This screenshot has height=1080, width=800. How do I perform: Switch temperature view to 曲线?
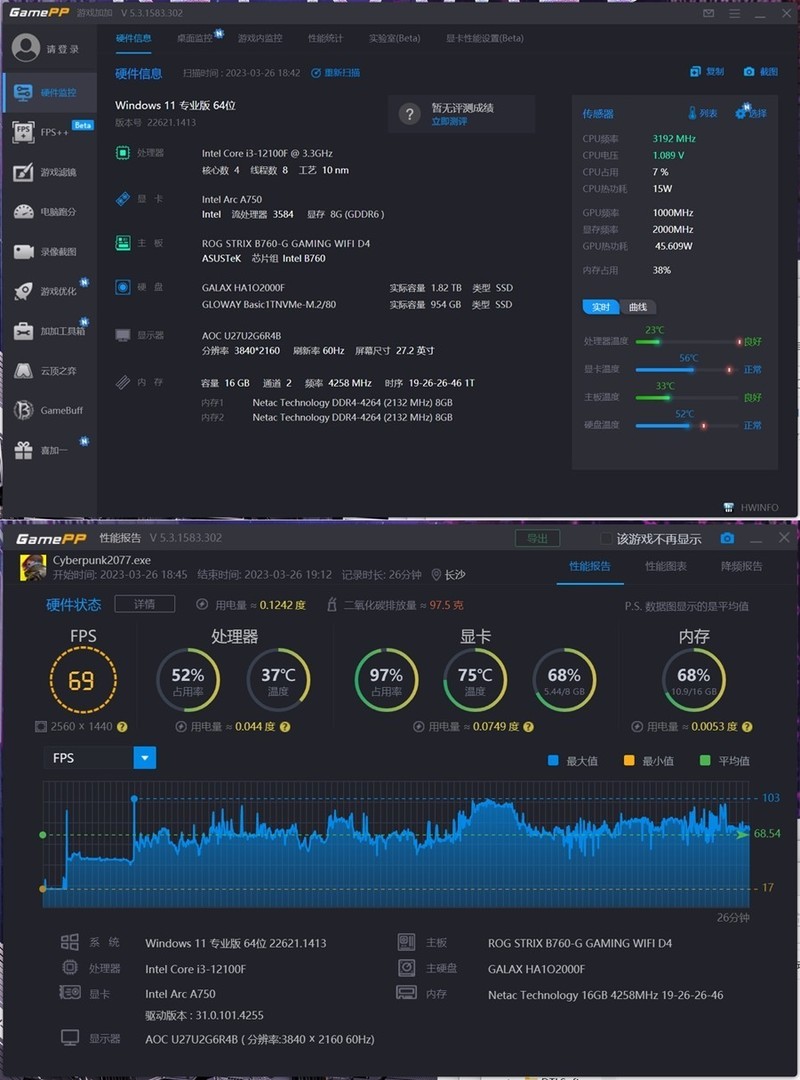tap(638, 307)
